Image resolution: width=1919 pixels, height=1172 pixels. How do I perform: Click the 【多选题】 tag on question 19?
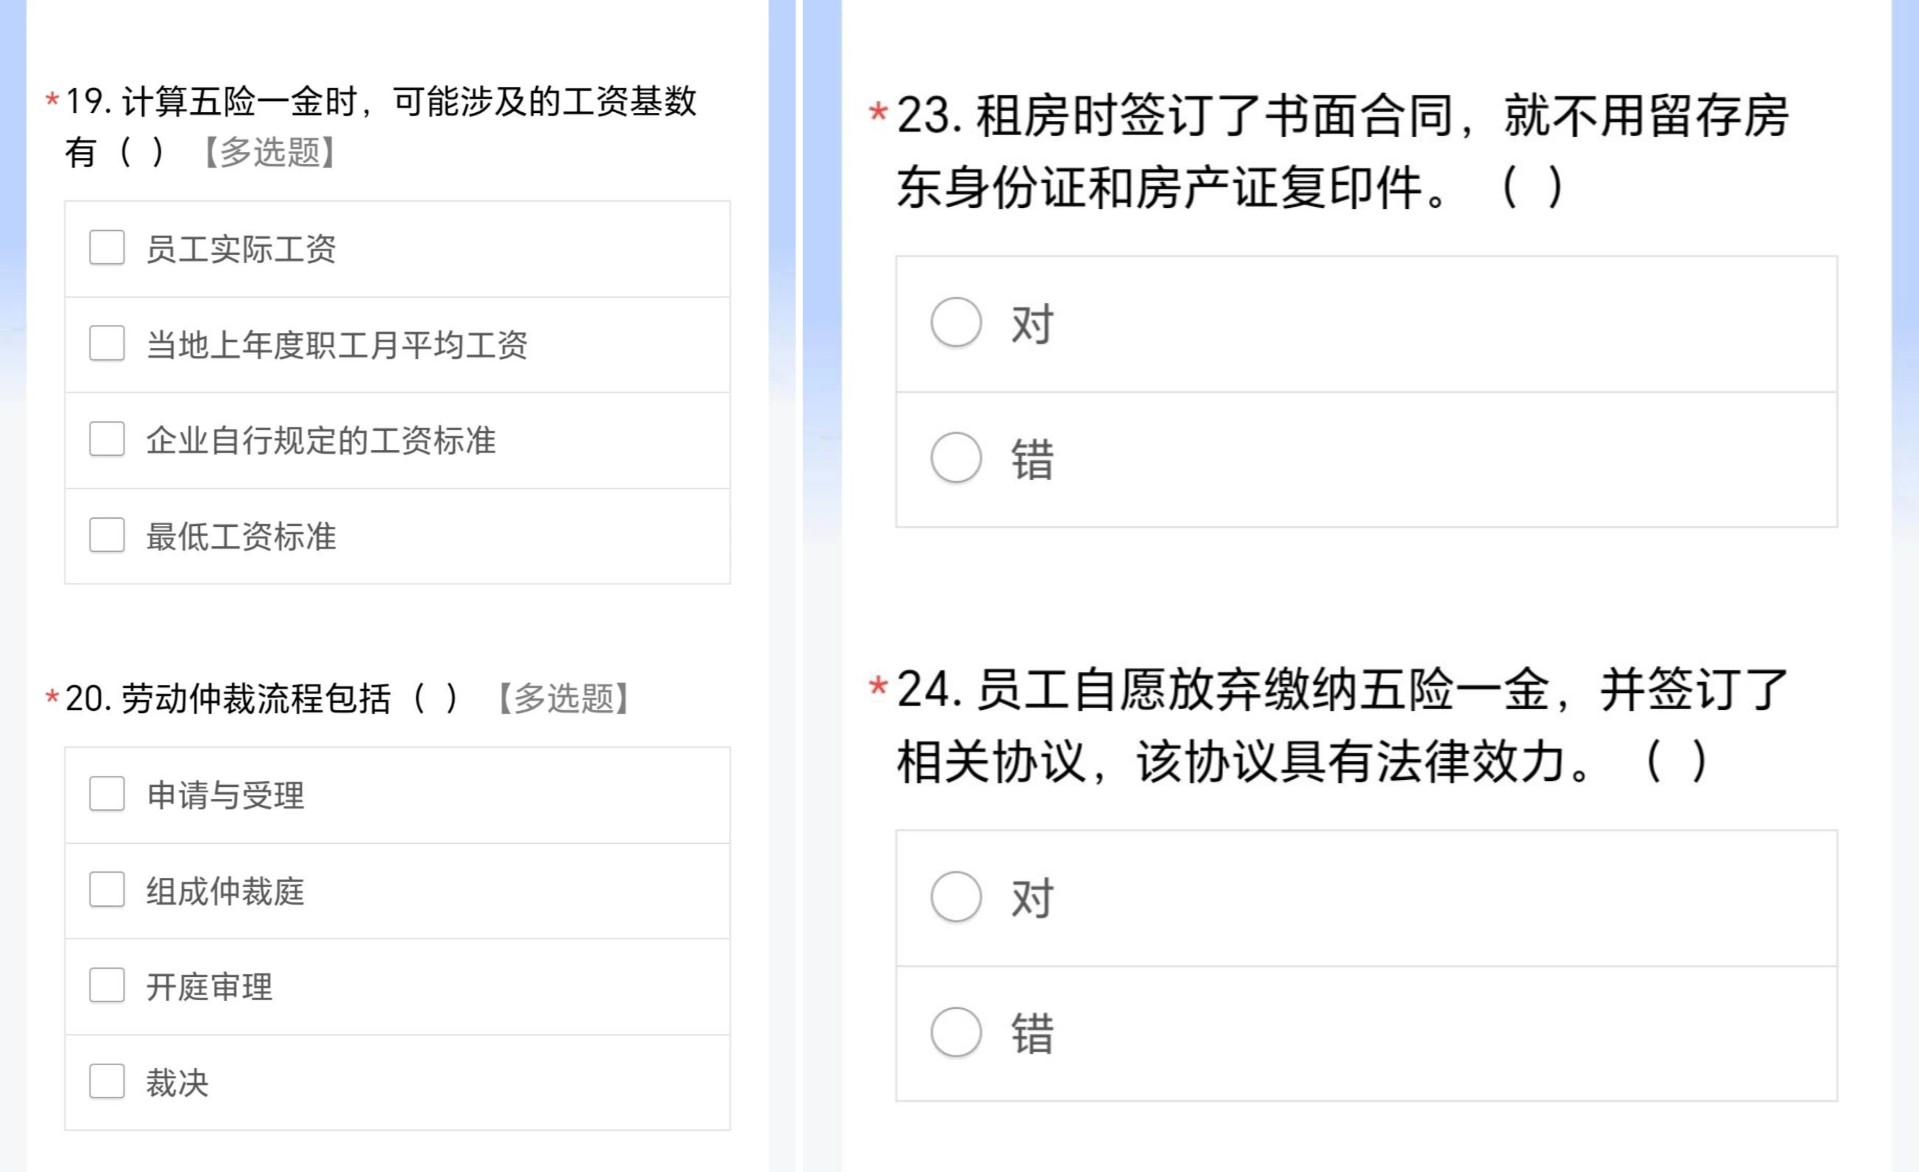click(x=269, y=152)
